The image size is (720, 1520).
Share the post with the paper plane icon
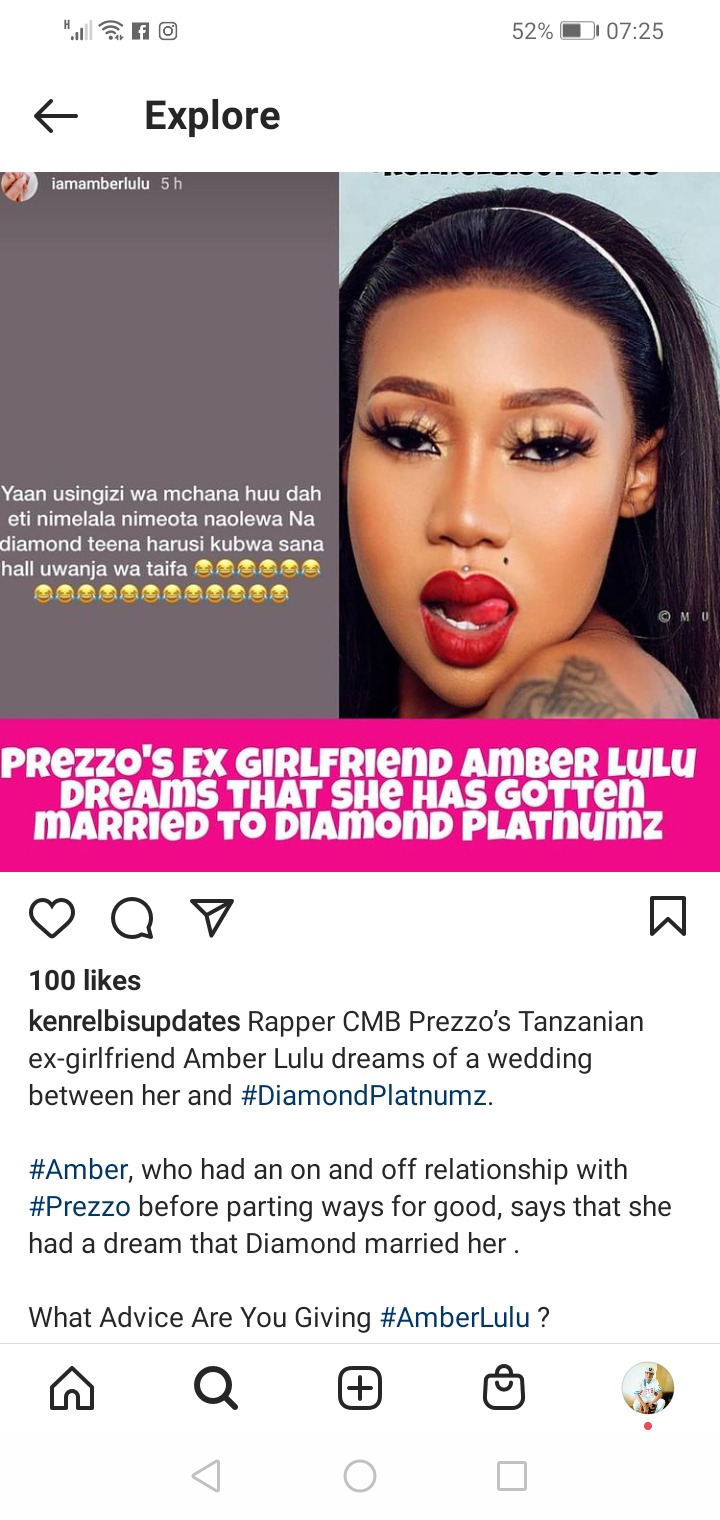(x=212, y=917)
